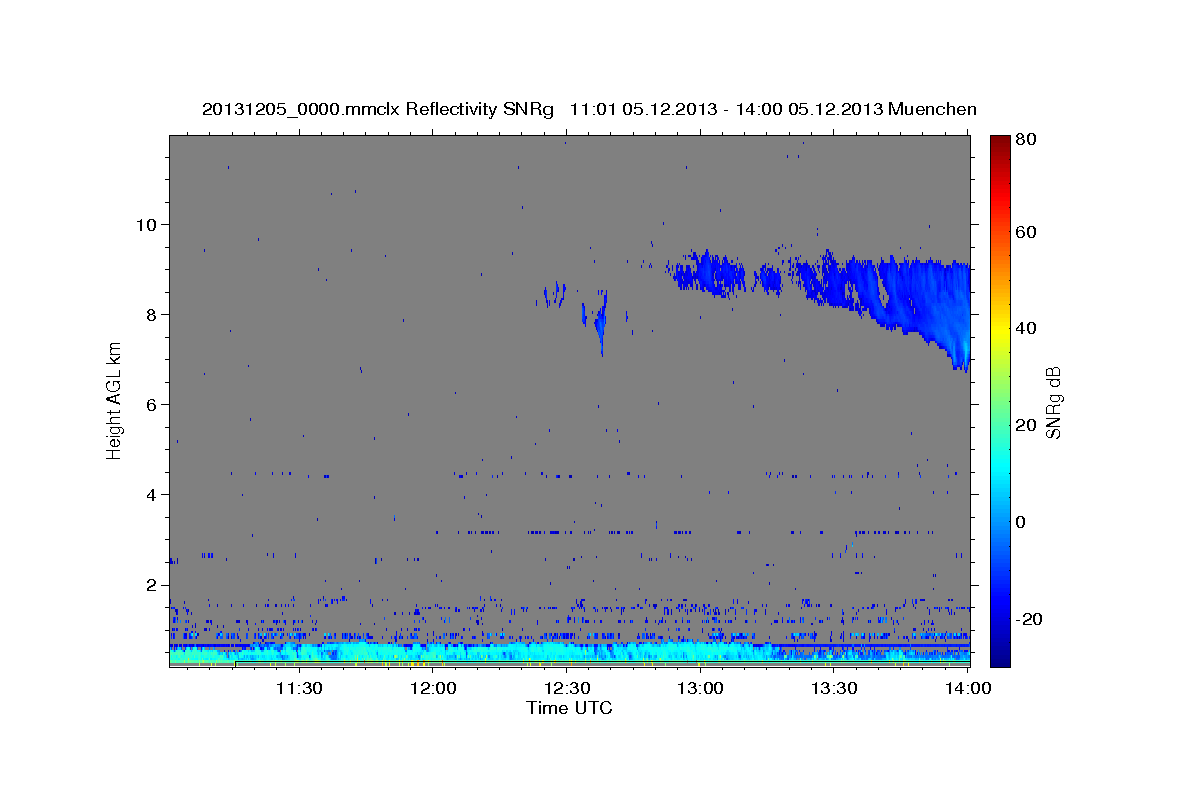Screen dimensions: 1200x800
Task: Click the colorbar value -20
Action: pyautogui.click(x=1030, y=619)
